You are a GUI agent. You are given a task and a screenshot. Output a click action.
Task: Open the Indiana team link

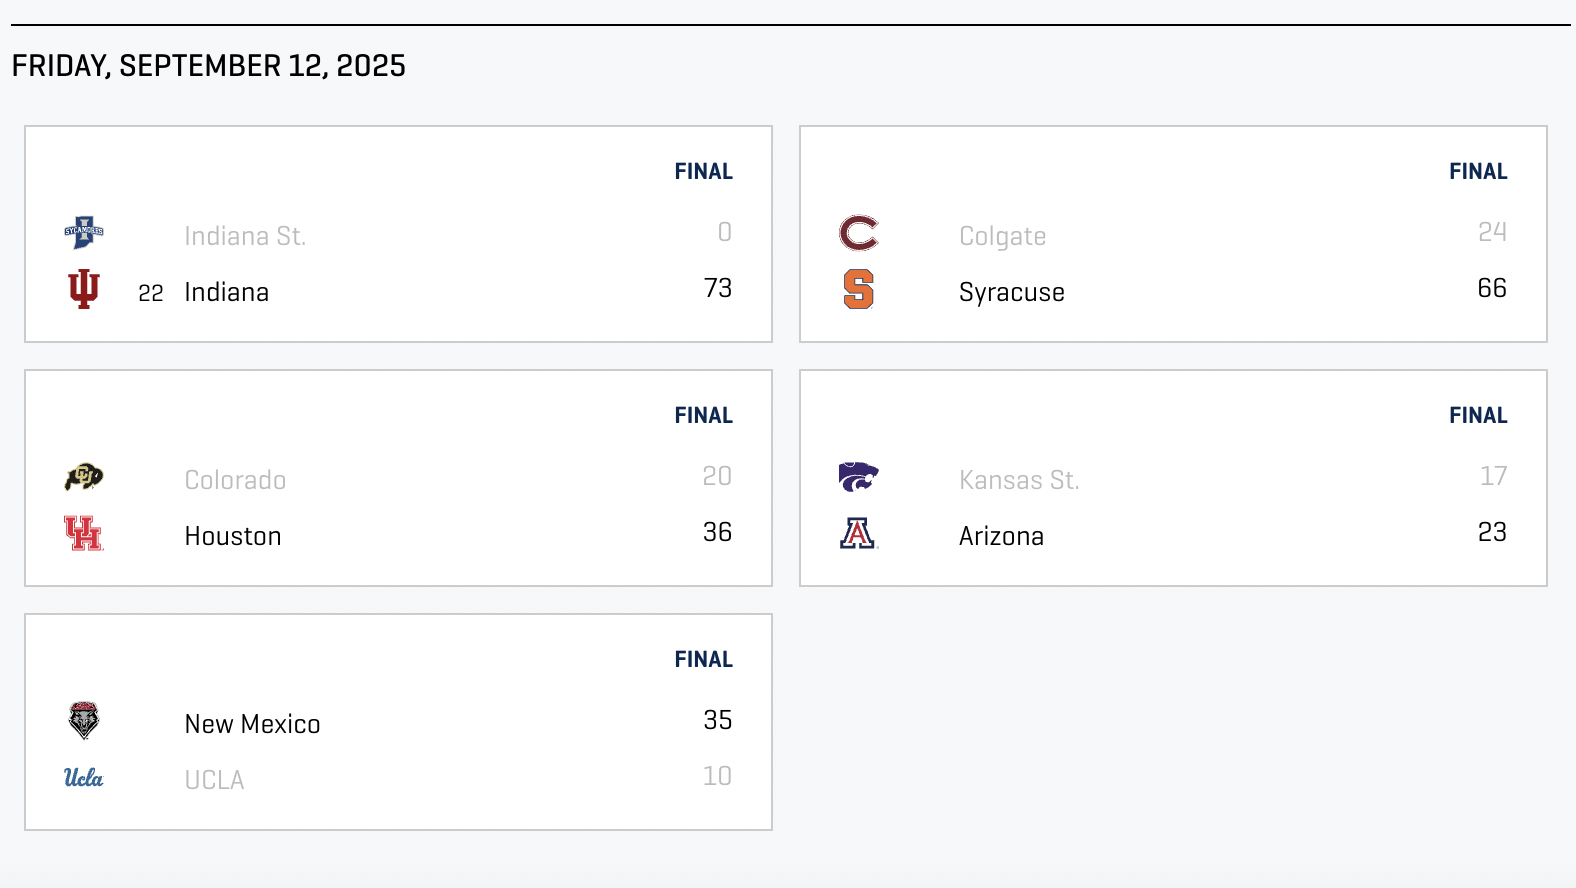point(227,292)
